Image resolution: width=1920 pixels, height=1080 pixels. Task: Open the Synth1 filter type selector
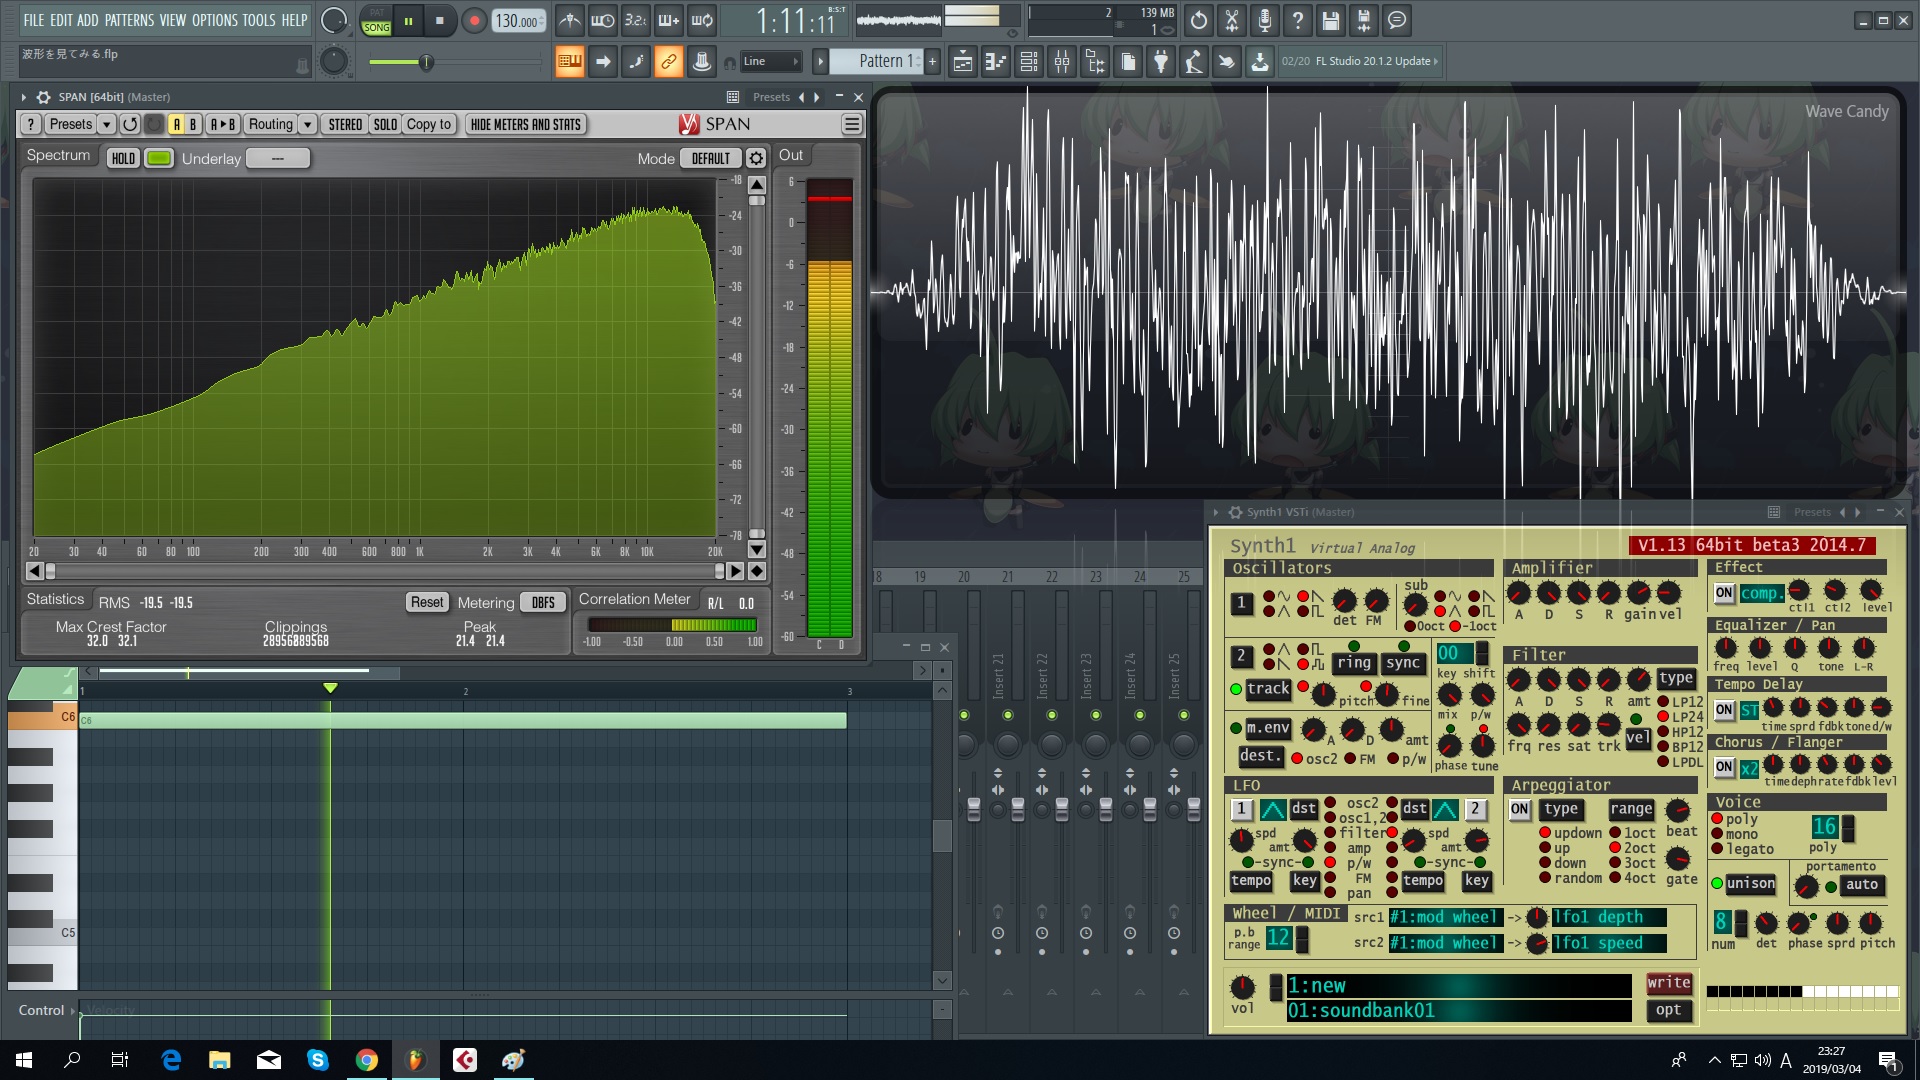1676,678
